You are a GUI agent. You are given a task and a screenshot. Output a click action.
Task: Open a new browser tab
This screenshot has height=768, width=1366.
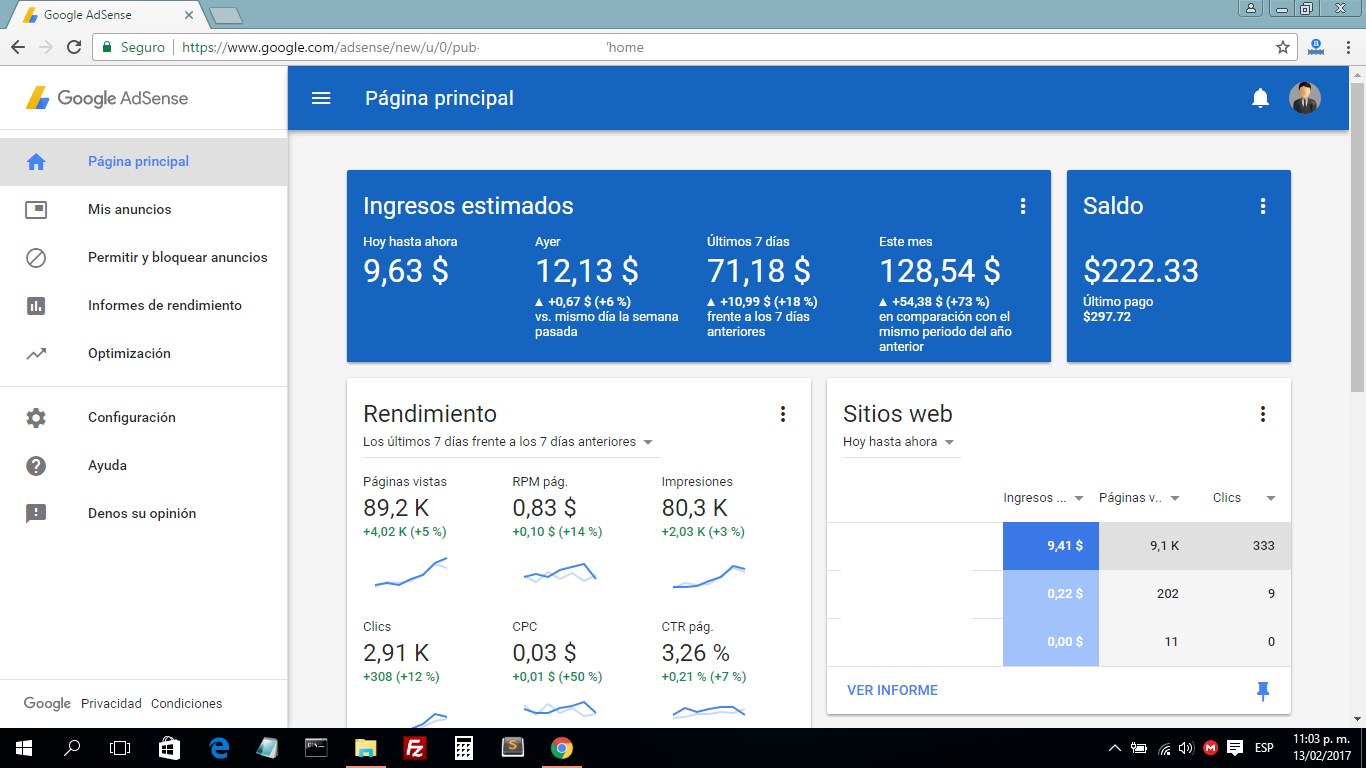tap(227, 16)
